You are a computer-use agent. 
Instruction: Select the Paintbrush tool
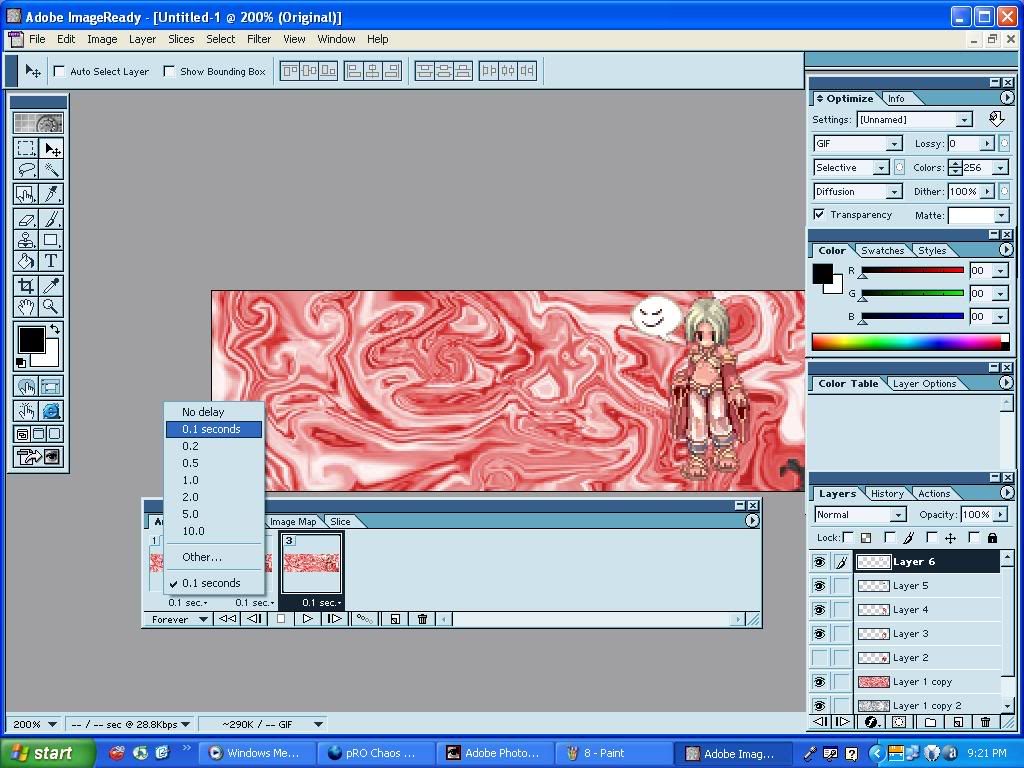pos(51,219)
